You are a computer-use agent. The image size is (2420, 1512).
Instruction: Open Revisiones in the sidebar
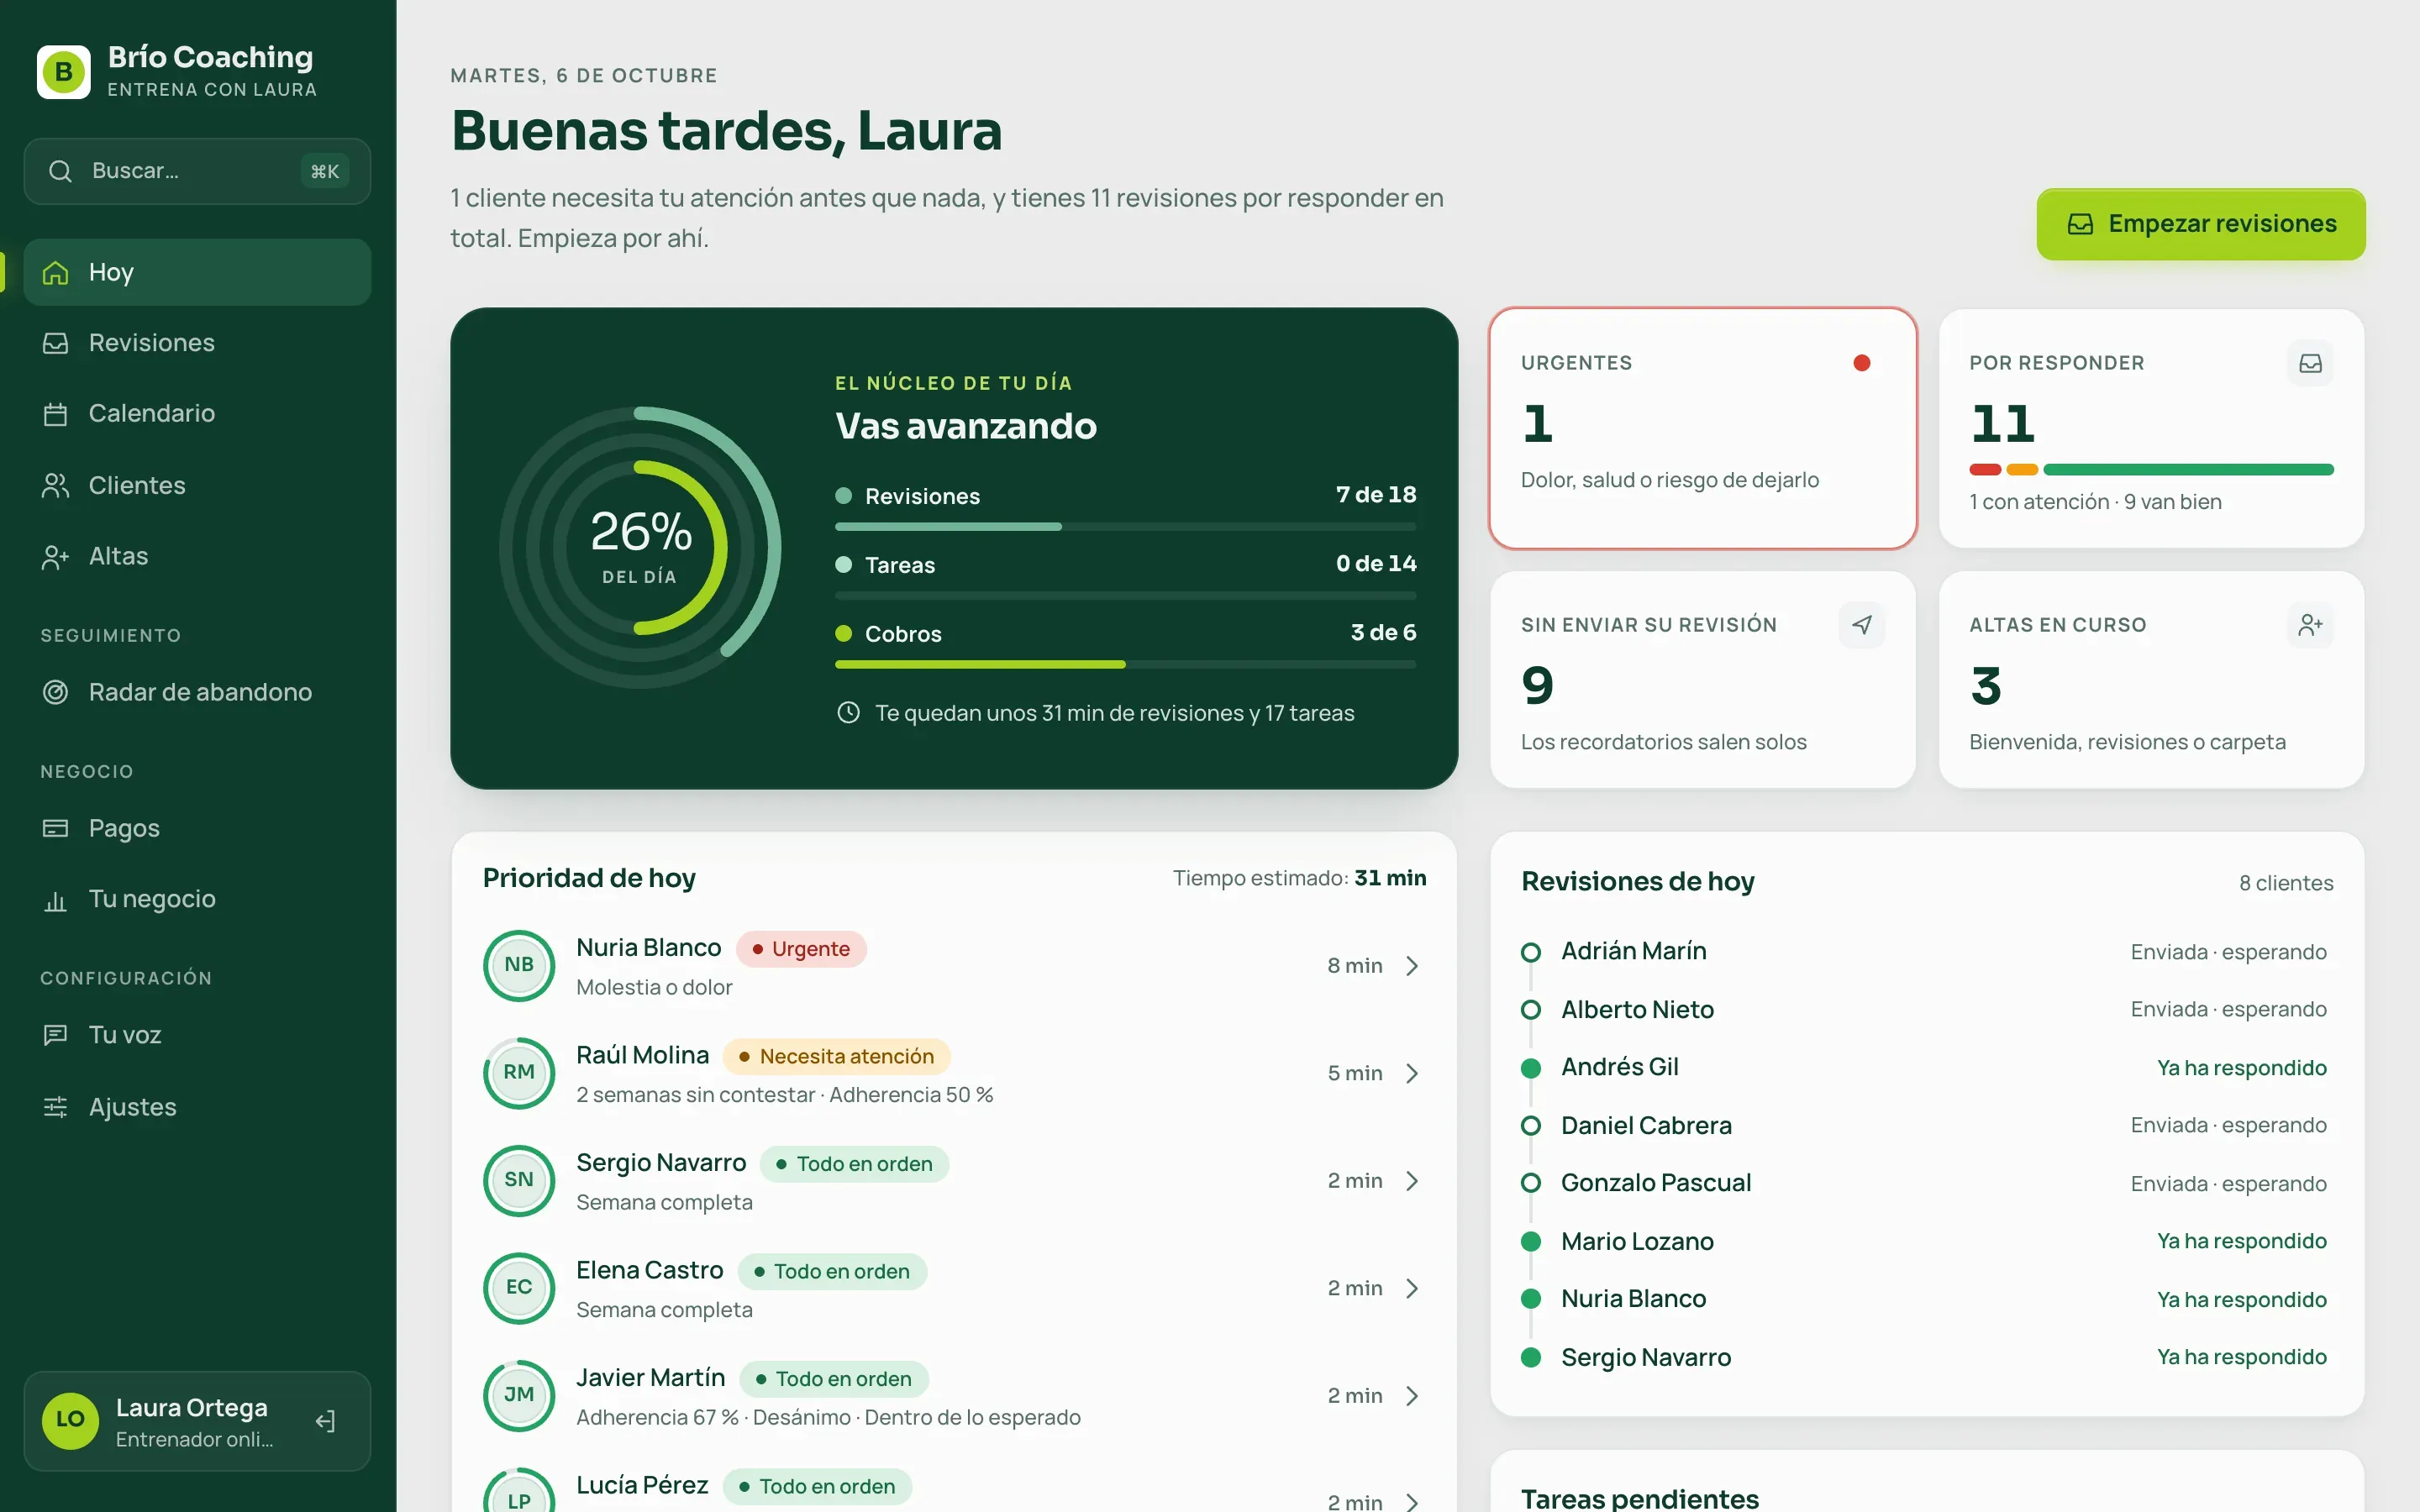(197, 343)
